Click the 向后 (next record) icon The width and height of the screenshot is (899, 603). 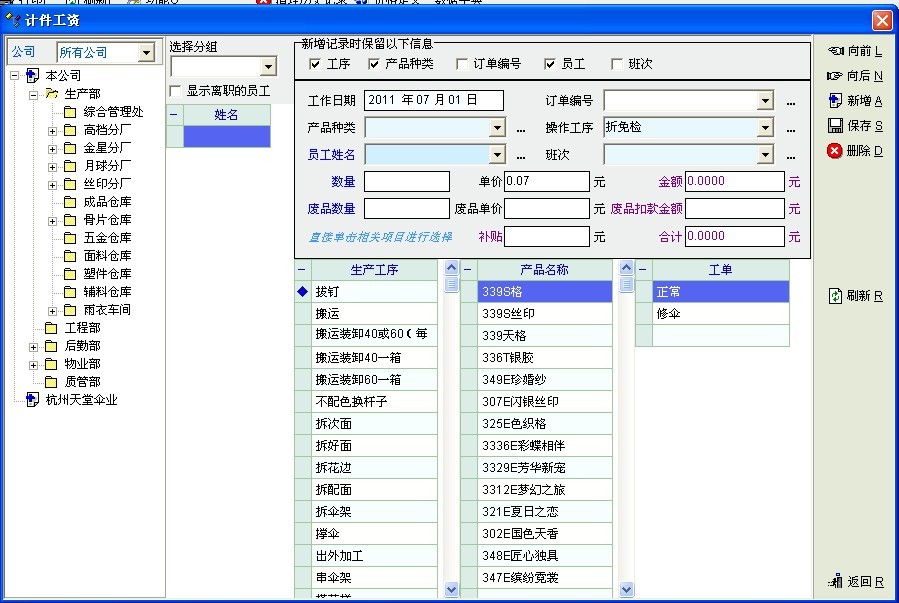[x=835, y=76]
